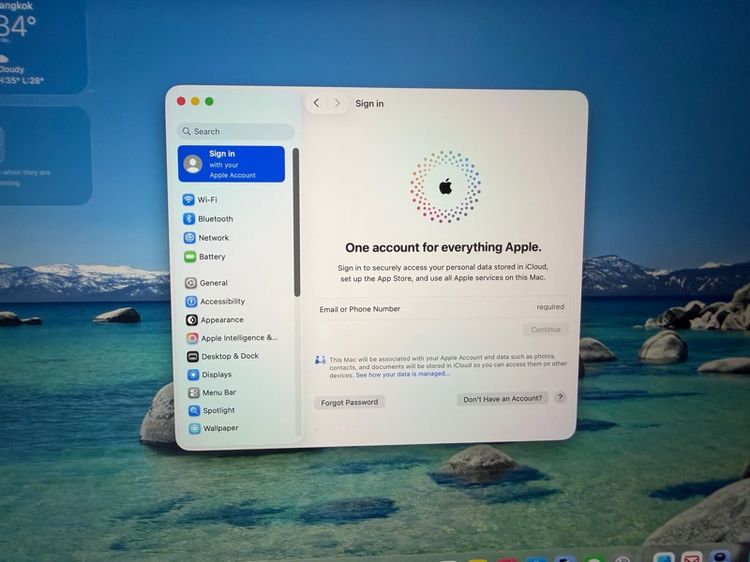Click the sidebar Search field
750x562 pixels.
(235, 132)
